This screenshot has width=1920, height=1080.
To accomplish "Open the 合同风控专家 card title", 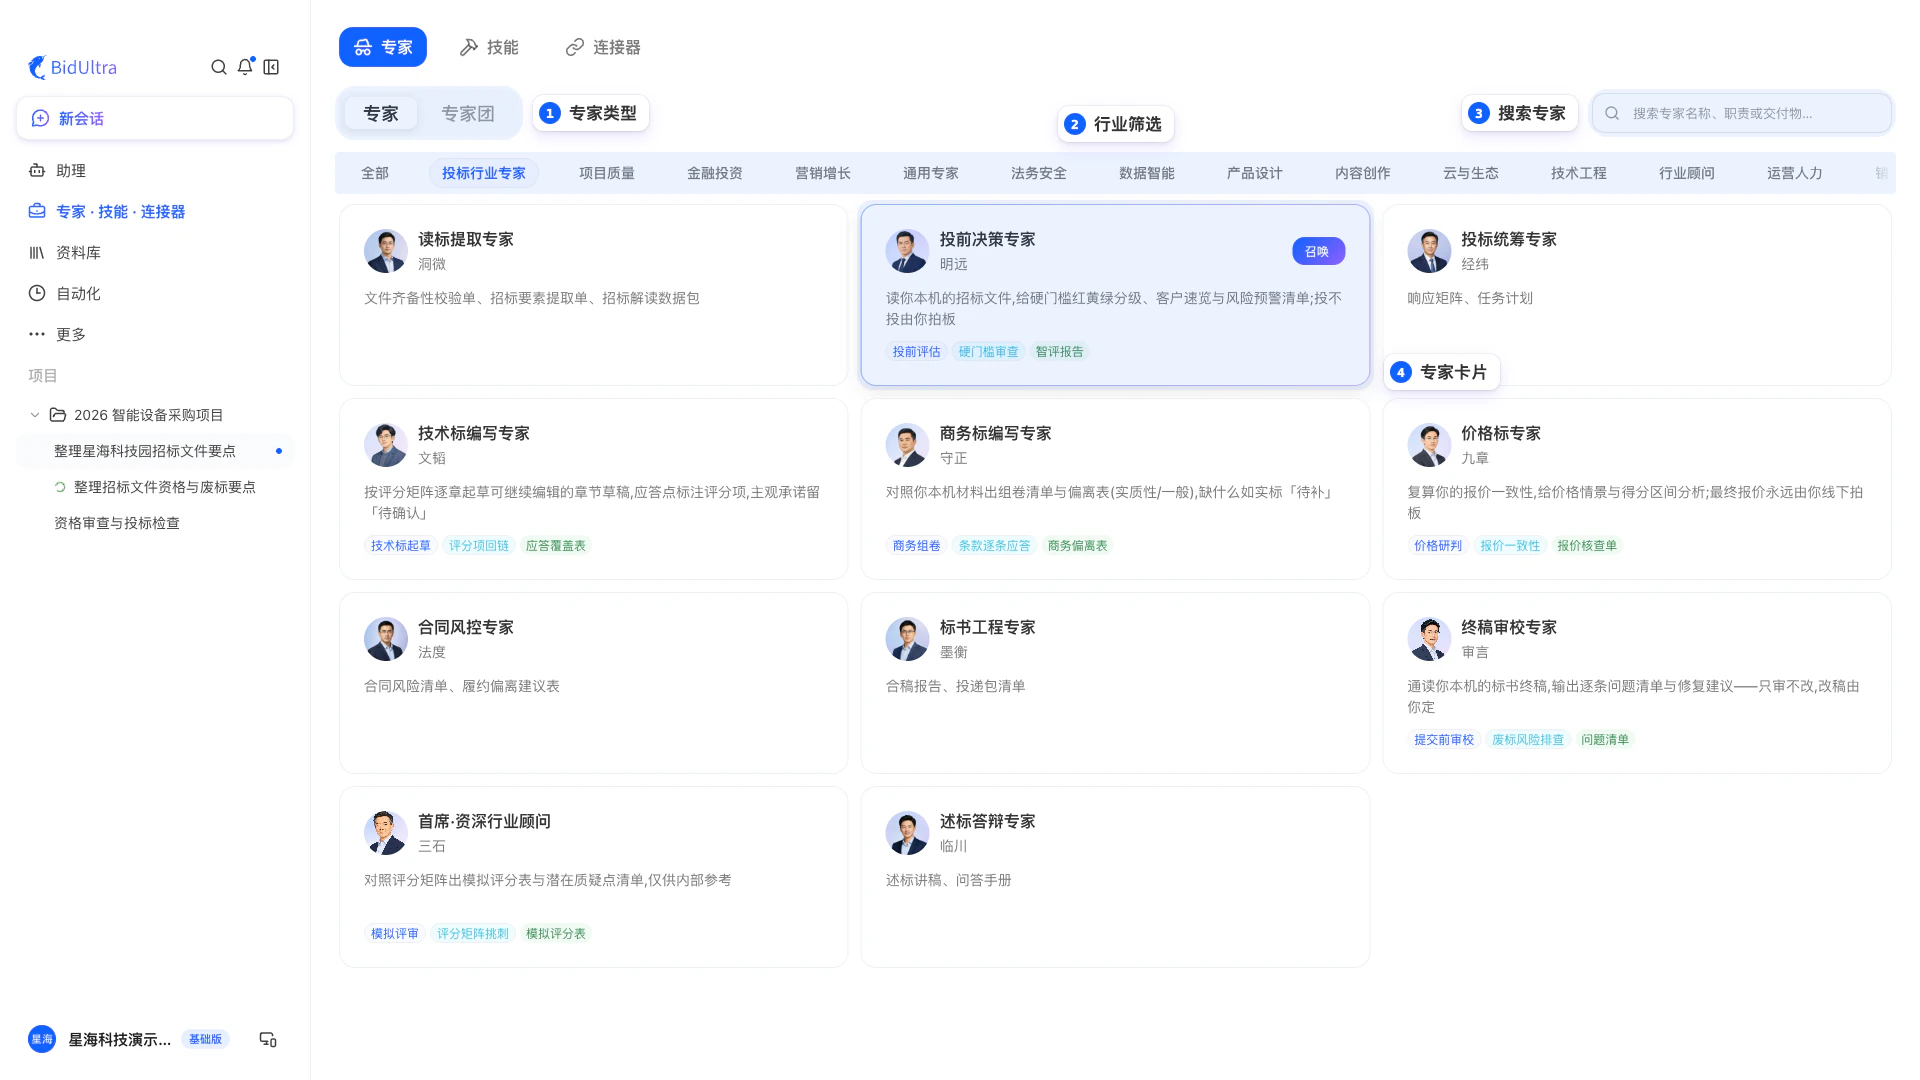I will click(465, 627).
